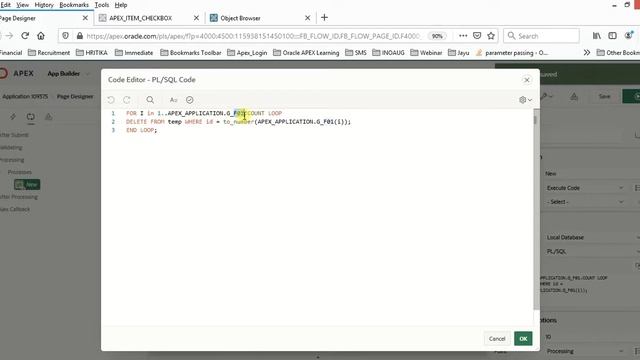The image size is (640, 360).
Task: Close the Code Editor dialog
Action: (x=527, y=80)
